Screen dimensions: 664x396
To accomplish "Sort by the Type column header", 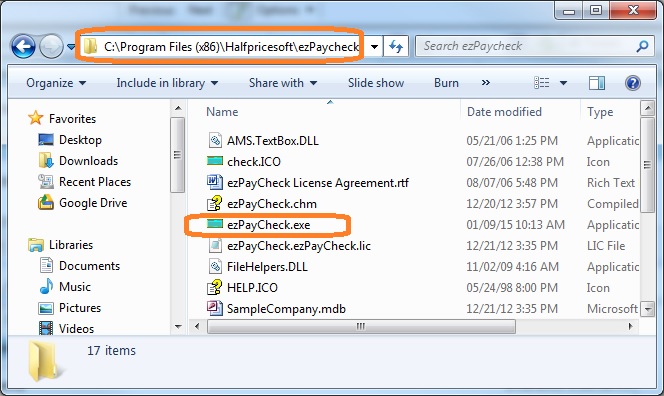I will coord(600,112).
